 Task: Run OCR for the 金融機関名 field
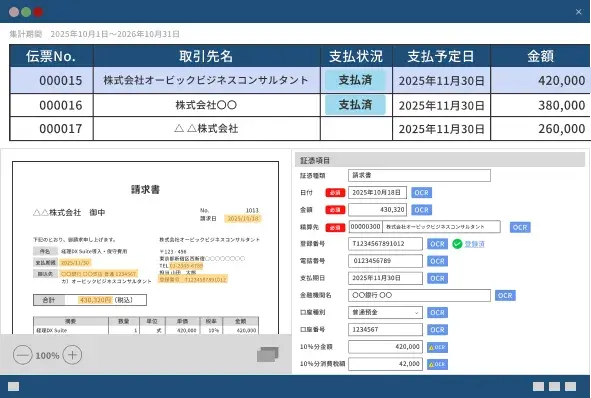(x=505, y=295)
